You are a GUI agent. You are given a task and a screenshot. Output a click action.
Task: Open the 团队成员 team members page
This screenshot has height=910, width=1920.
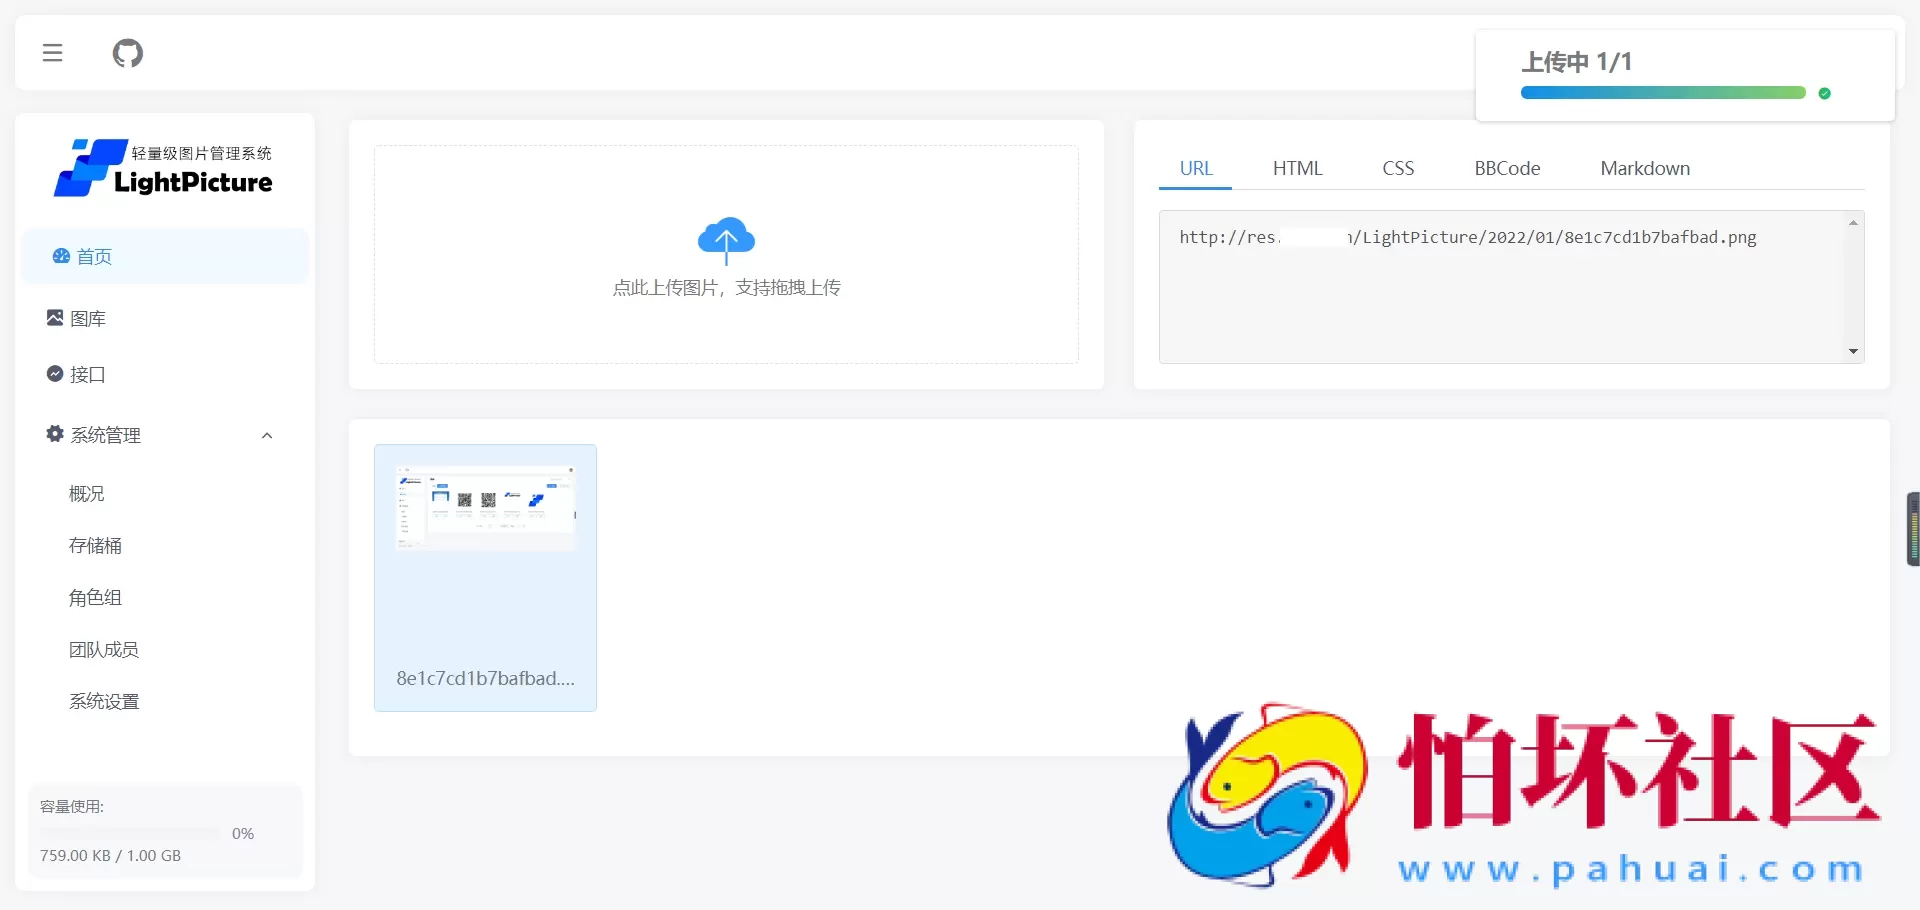104,649
